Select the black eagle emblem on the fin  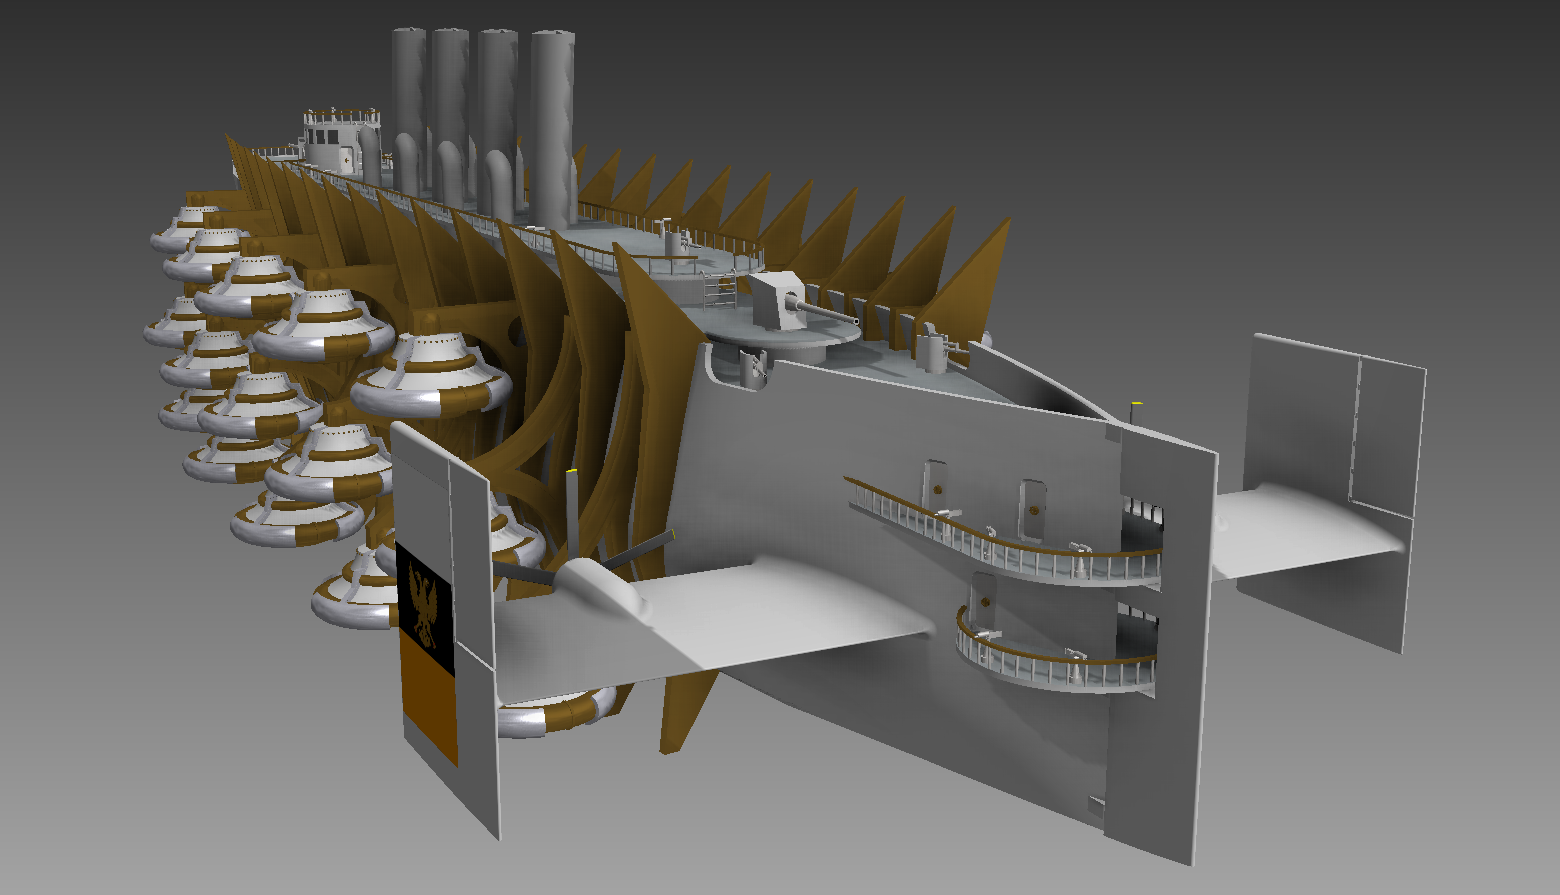(x=425, y=607)
